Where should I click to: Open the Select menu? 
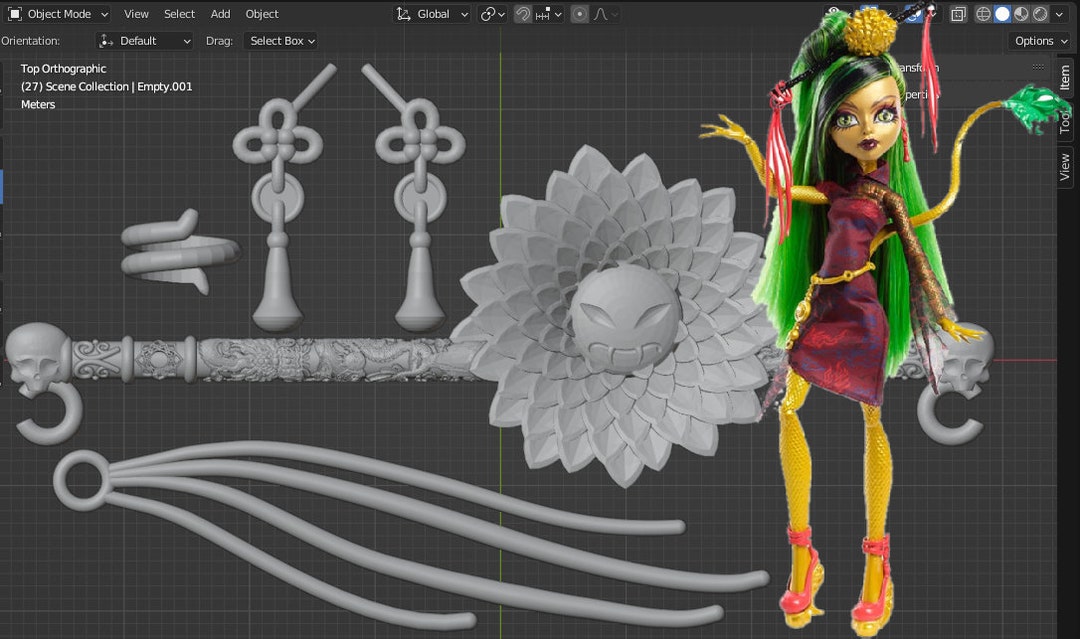(179, 14)
